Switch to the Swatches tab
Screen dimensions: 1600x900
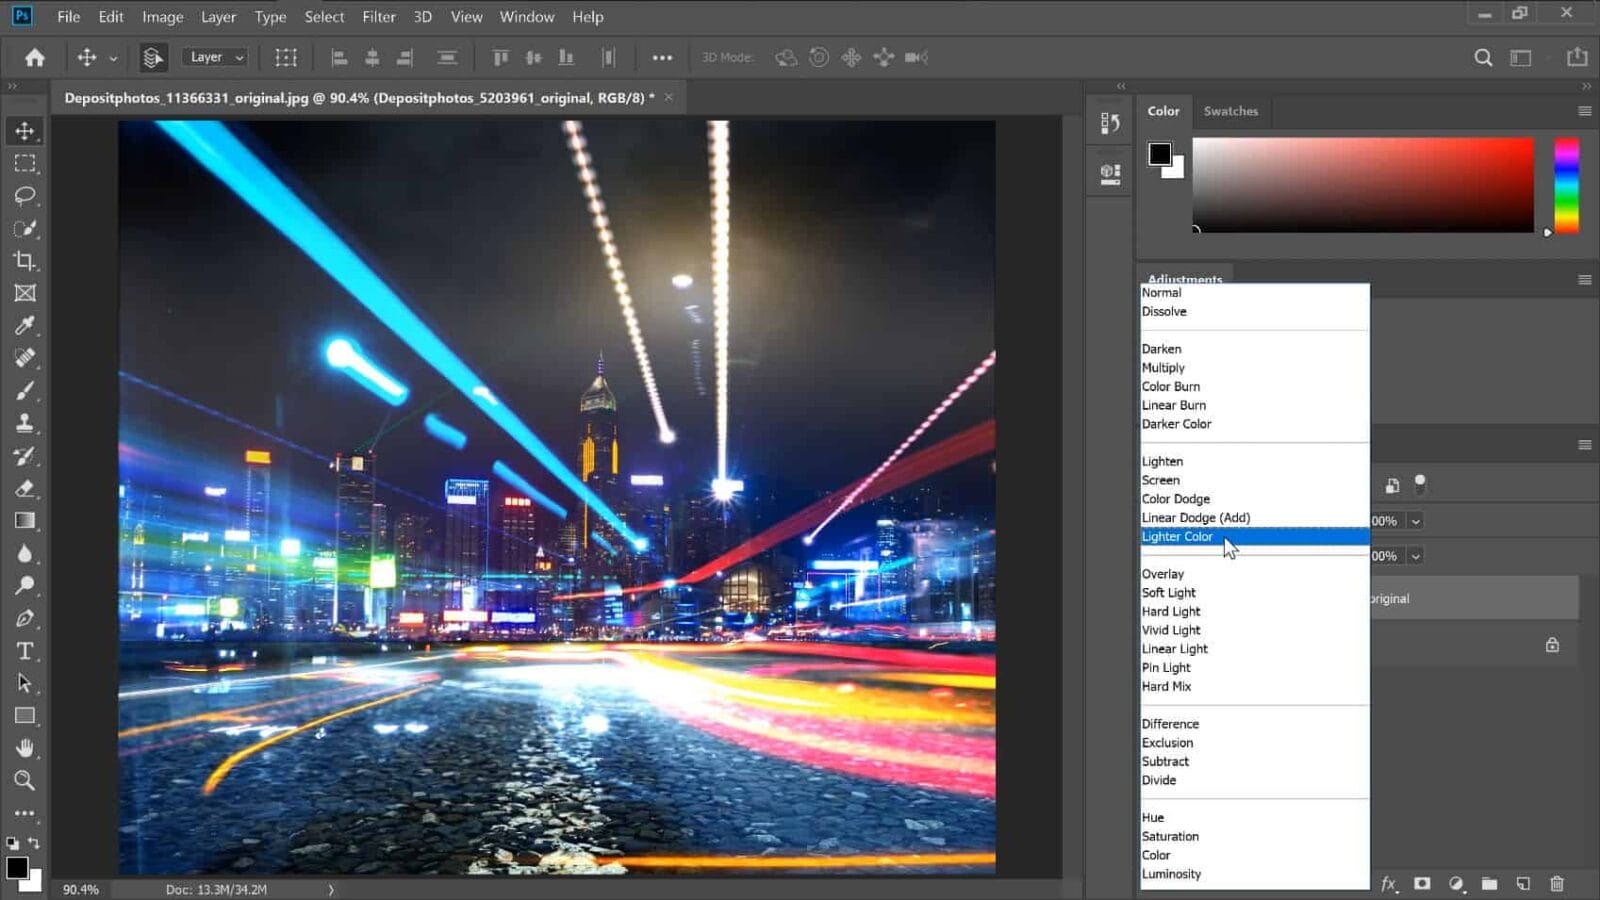coord(1231,111)
